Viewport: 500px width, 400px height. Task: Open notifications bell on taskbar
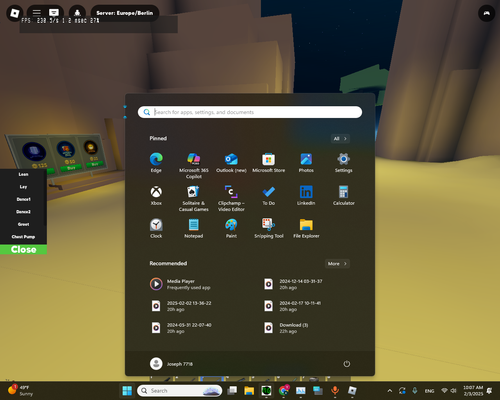point(489,391)
